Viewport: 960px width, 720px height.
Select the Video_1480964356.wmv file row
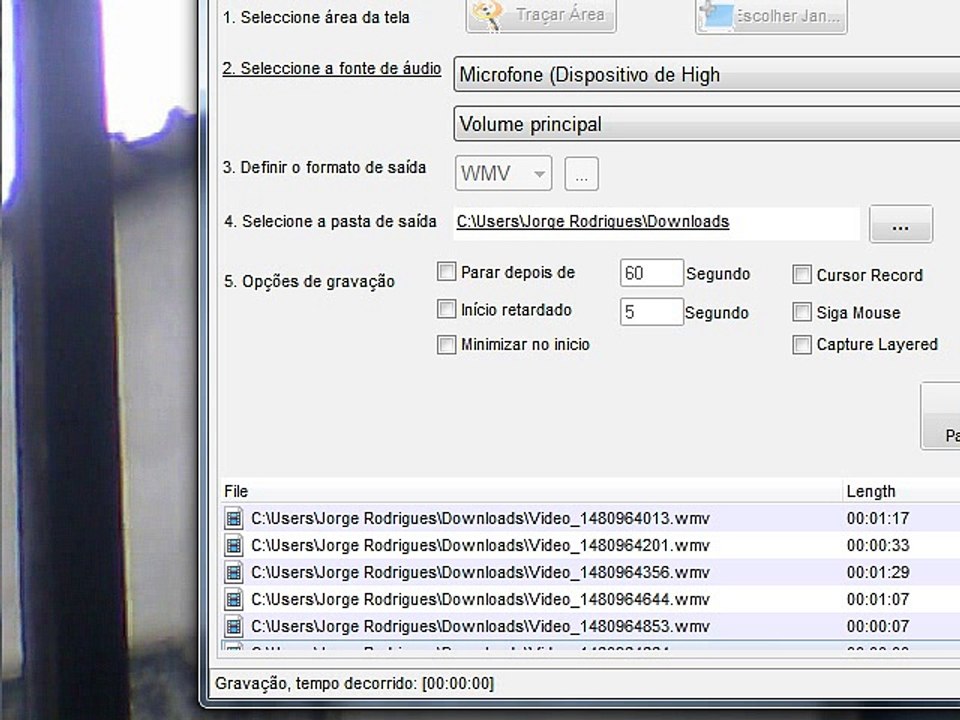(590, 572)
